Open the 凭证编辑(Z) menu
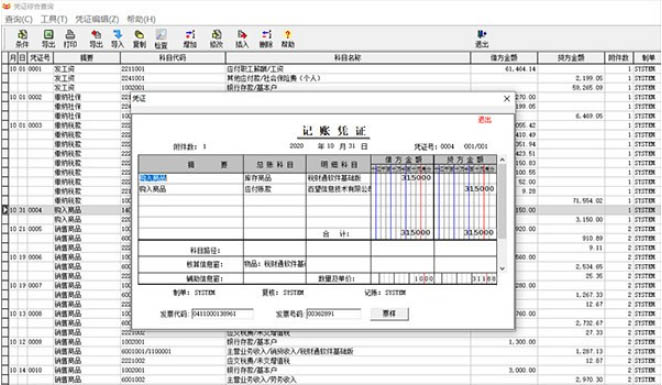The width and height of the screenshot is (662, 385). click(97, 19)
